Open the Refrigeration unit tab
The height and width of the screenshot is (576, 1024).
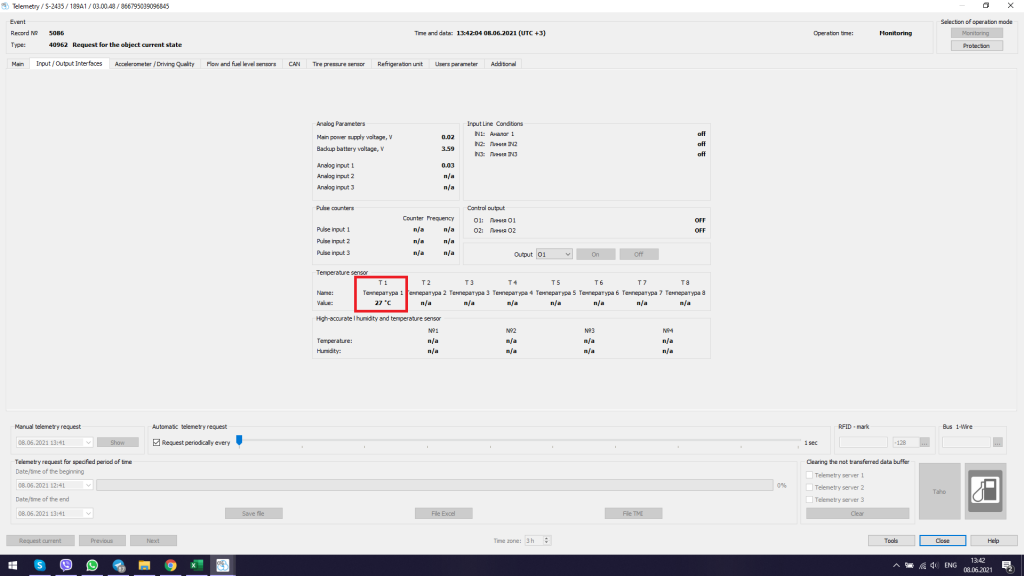point(400,64)
